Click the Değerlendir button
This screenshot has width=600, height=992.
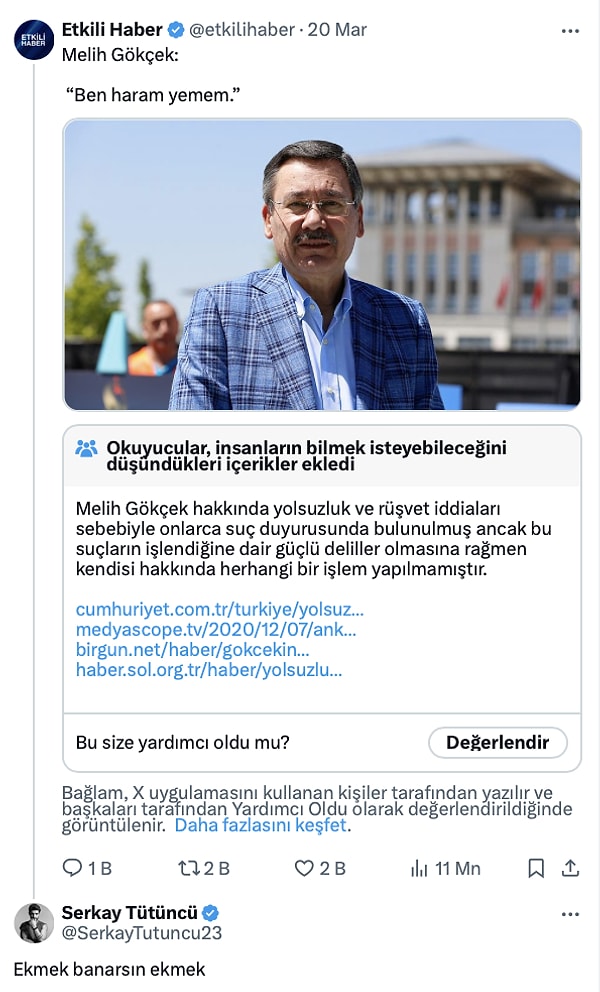point(497,742)
